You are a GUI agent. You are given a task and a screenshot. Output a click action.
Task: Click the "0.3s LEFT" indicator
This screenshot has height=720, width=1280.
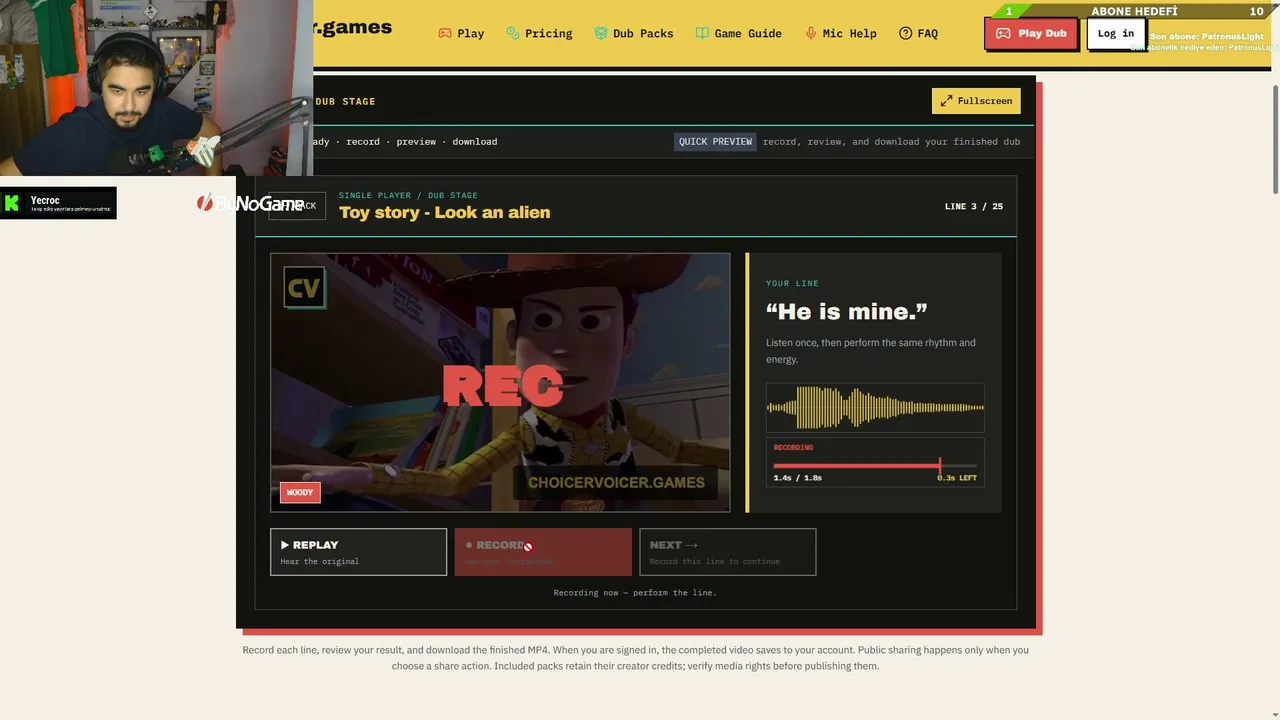[x=957, y=478]
